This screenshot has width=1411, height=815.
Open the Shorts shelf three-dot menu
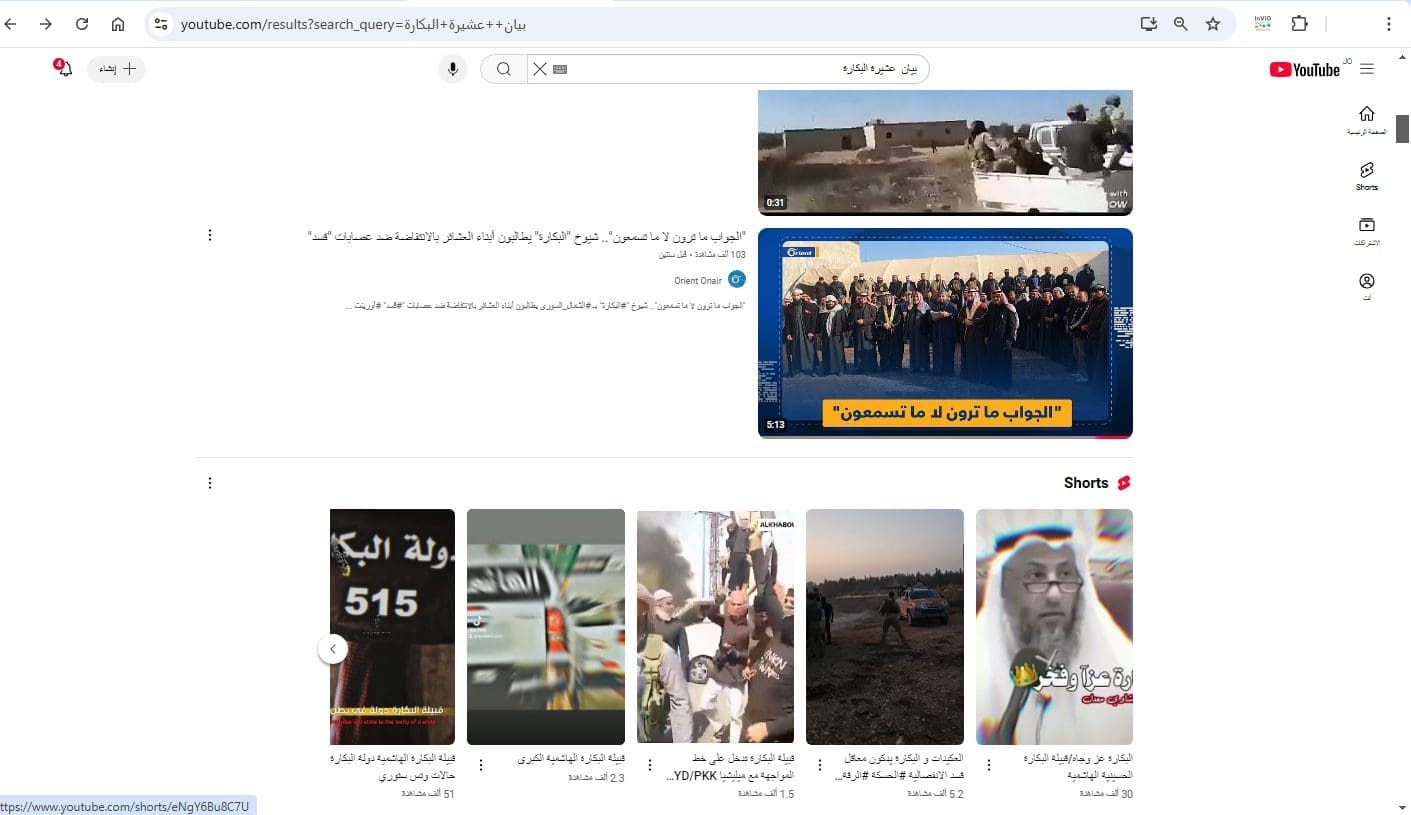click(209, 483)
